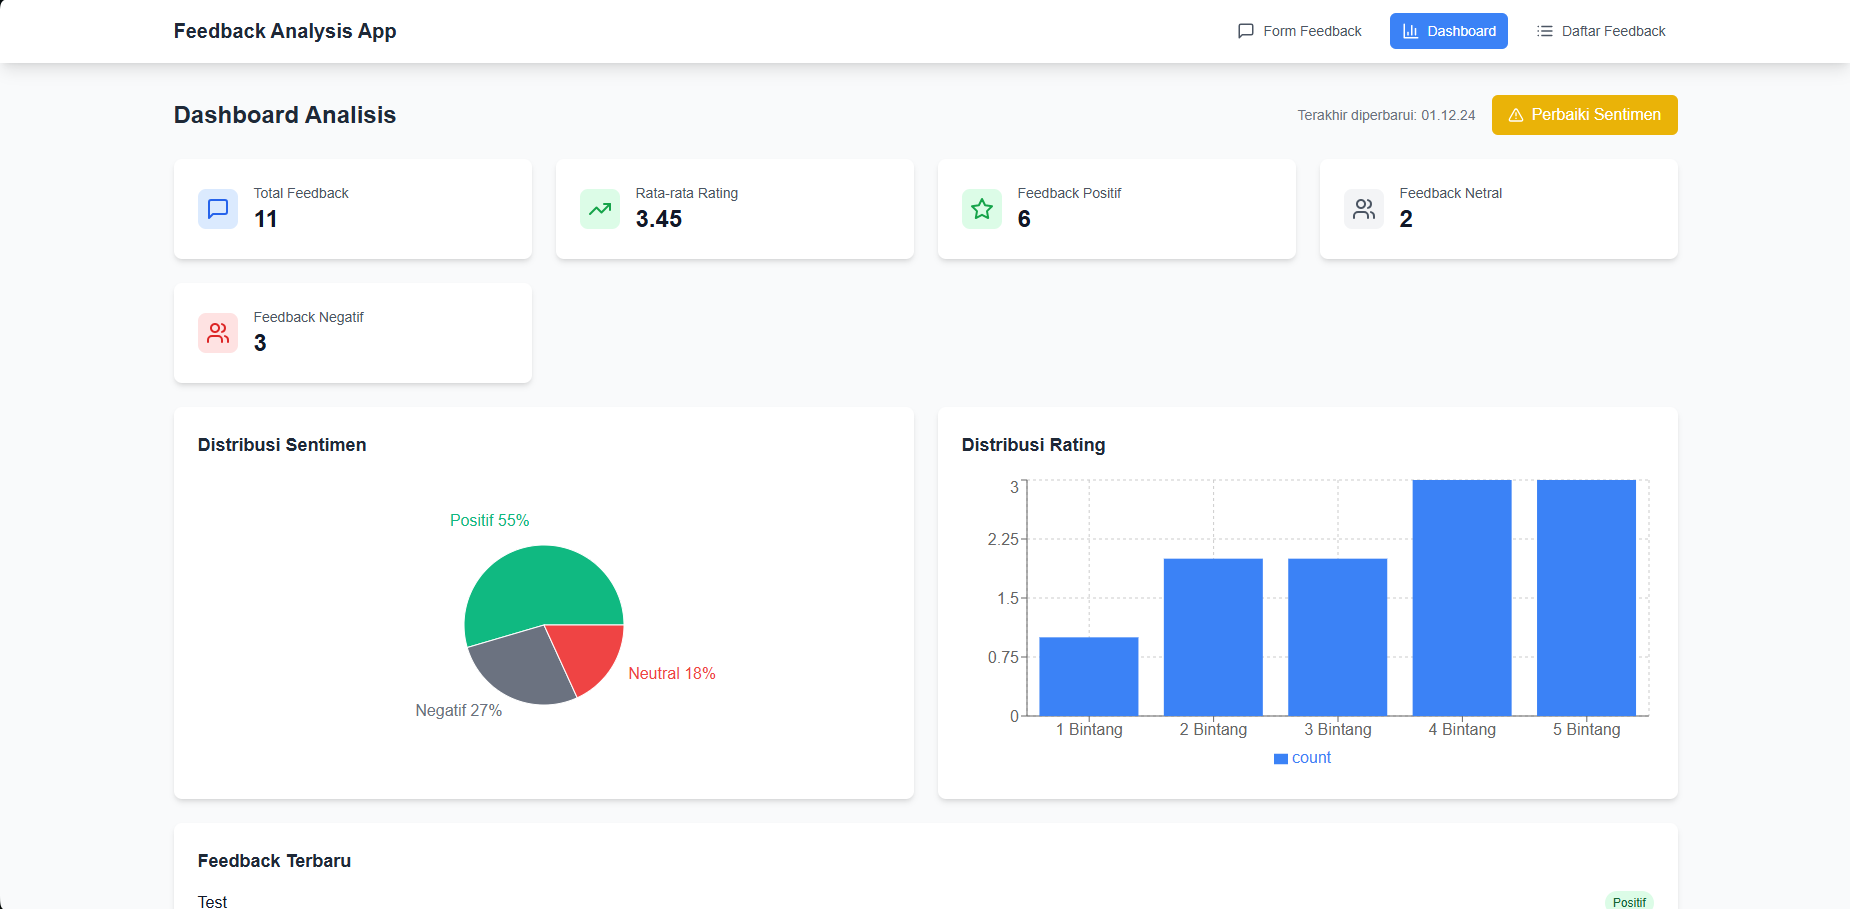Image resolution: width=1850 pixels, height=909 pixels.
Task: Click the warning icon in Perbaiki Sentimen
Action: click(x=1515, y=115)
